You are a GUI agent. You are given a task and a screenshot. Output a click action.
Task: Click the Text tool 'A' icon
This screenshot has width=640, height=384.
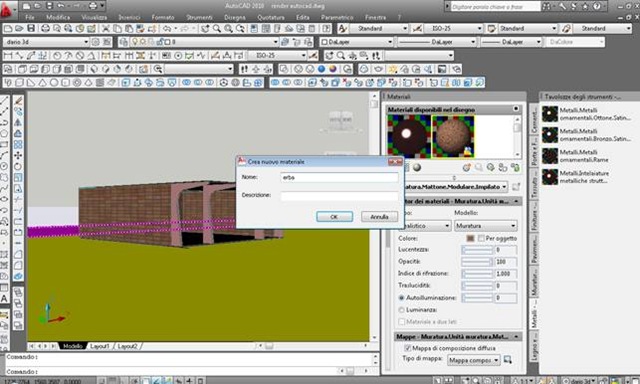(x=4, y=299)
